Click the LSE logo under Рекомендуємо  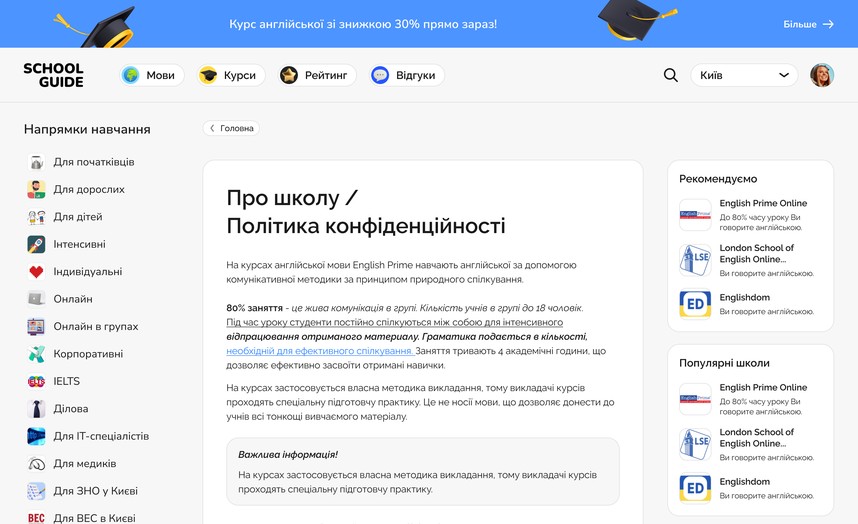(695, 260)
